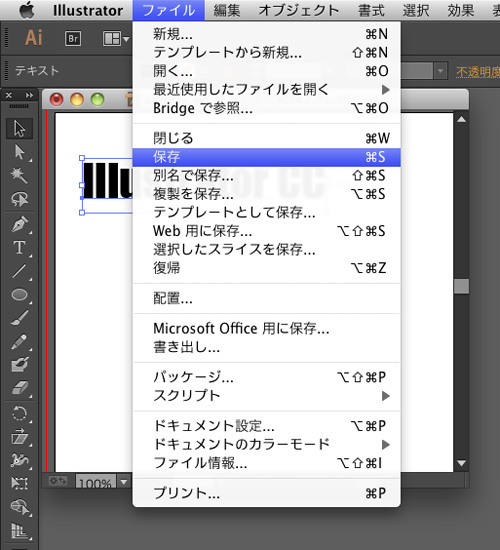Close the ファイル menu by clicking its title
The image size is (500, 550).
coord(169,11)
